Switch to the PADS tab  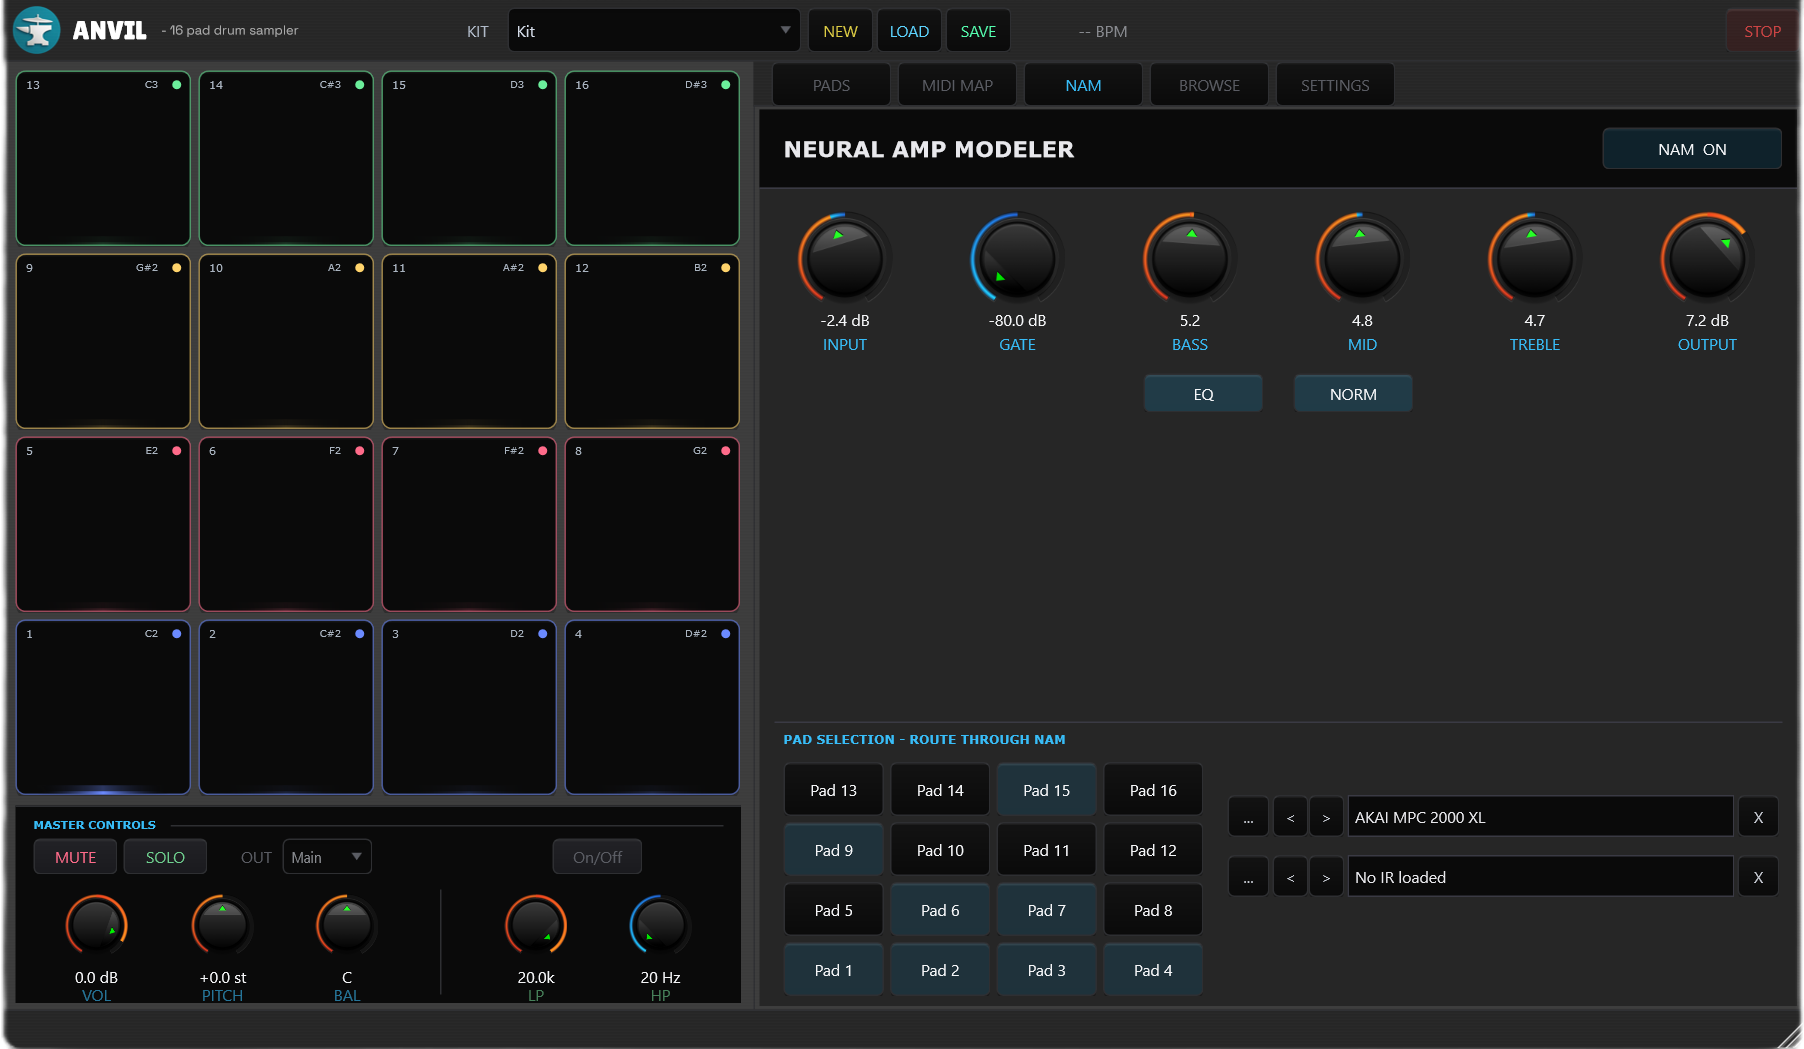(x=831, y=85)
